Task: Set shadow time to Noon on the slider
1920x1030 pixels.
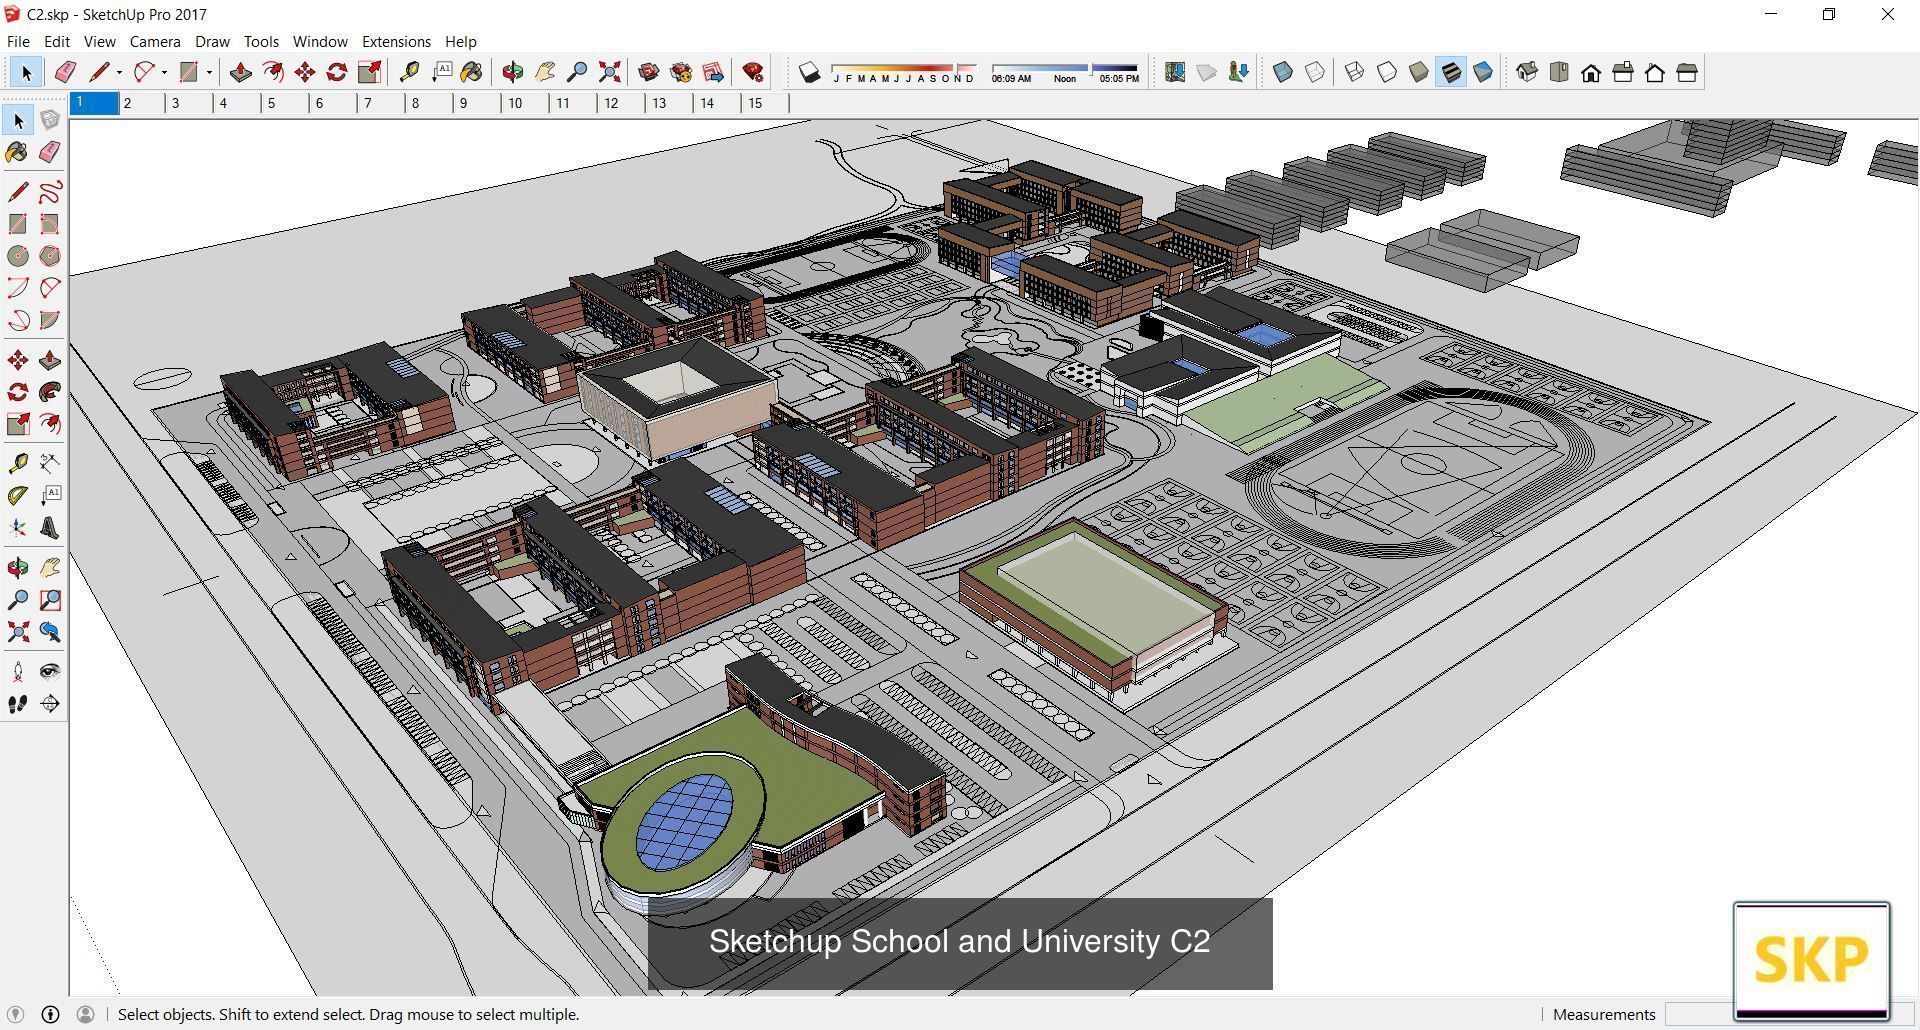Action: 1065,68
